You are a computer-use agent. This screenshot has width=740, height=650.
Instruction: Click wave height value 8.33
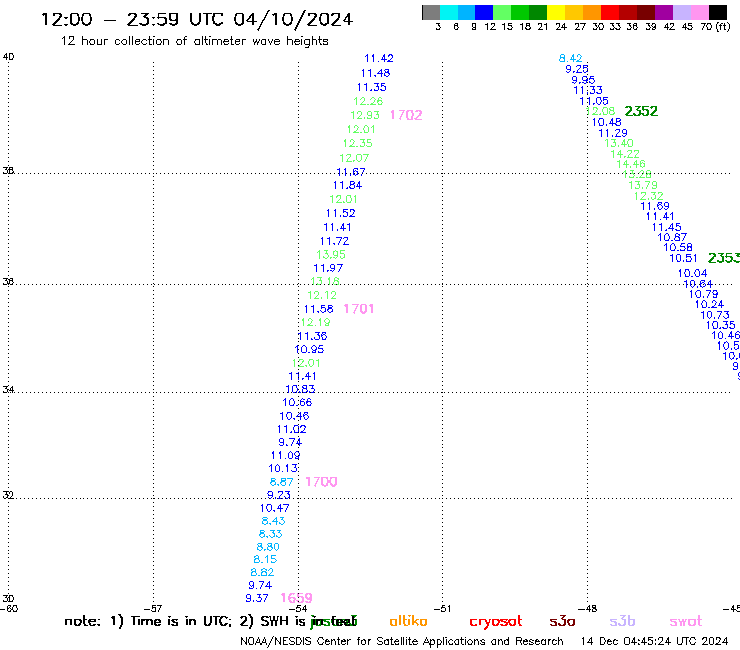[x=270, y=534]
